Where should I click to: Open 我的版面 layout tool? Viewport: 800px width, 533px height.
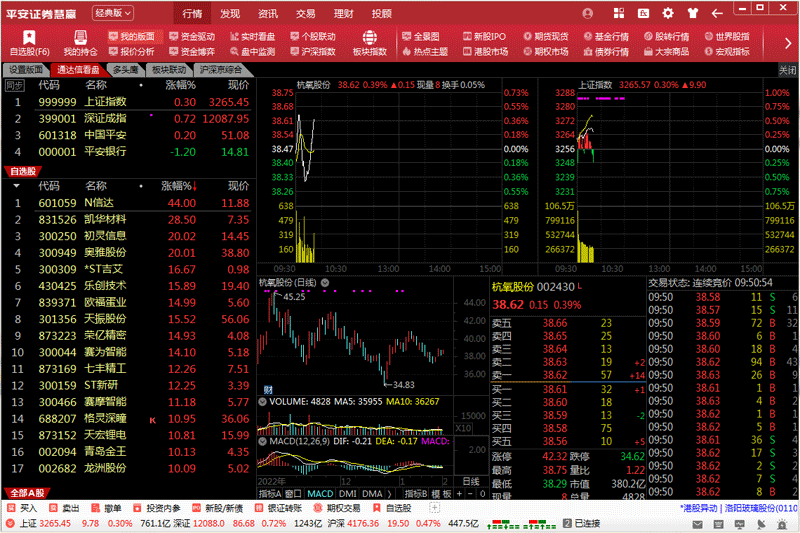pos(132,36)
